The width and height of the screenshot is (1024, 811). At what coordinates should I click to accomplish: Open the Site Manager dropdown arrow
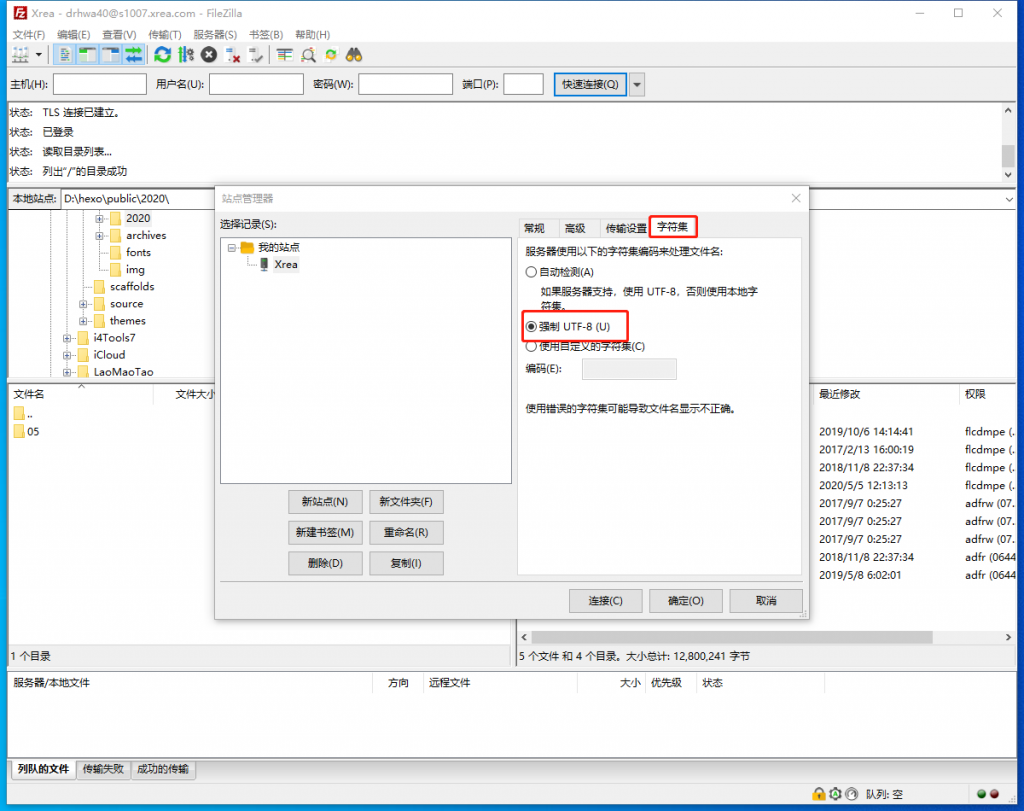[x=37, y=55]
